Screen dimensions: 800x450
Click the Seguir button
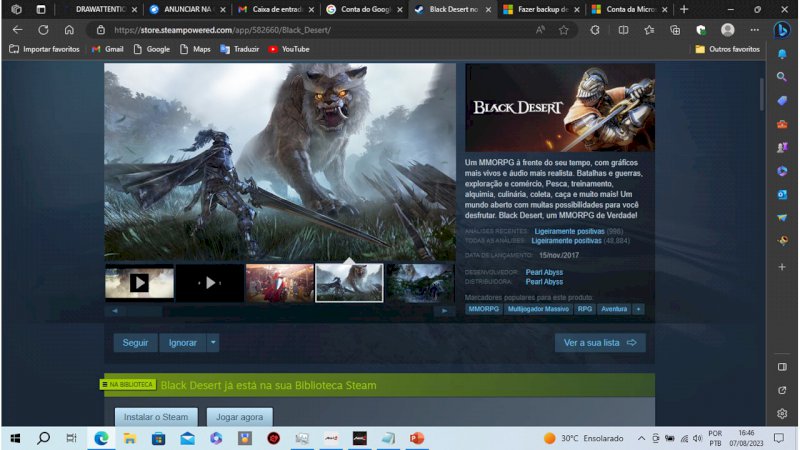click(135, 343)
